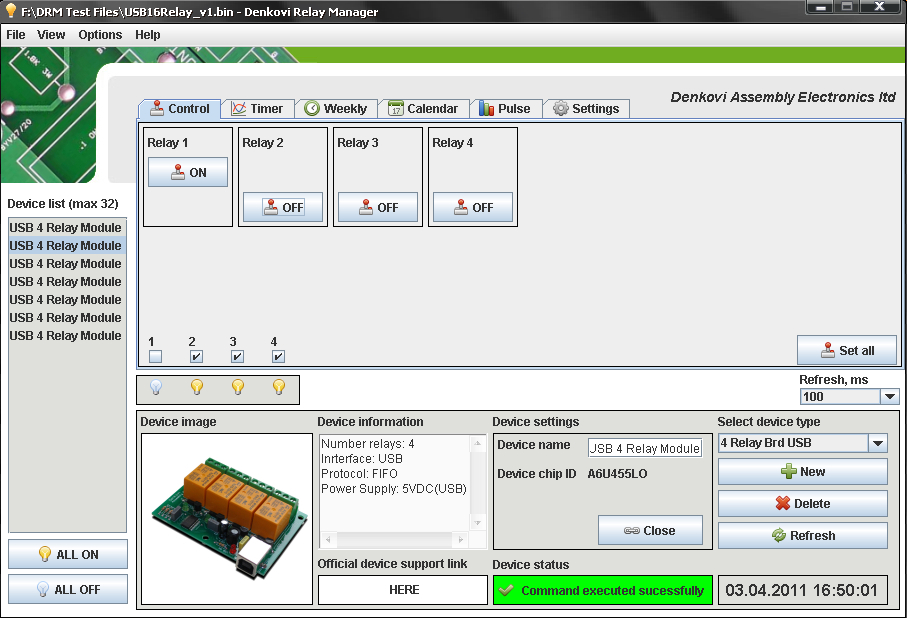The image size is (907, 618).
Task: Minimize the Denkovi Relay Manager window
Action: pos(820,7)
